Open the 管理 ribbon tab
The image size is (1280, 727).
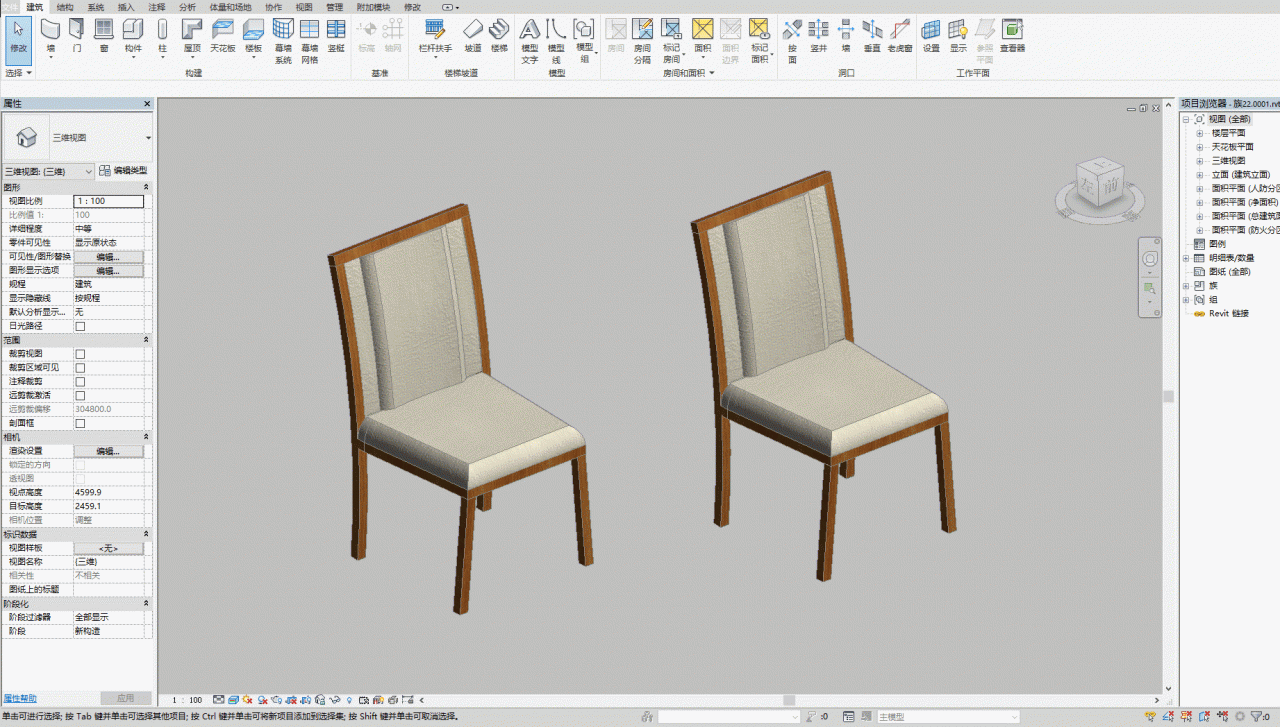(x=334, y=7)
